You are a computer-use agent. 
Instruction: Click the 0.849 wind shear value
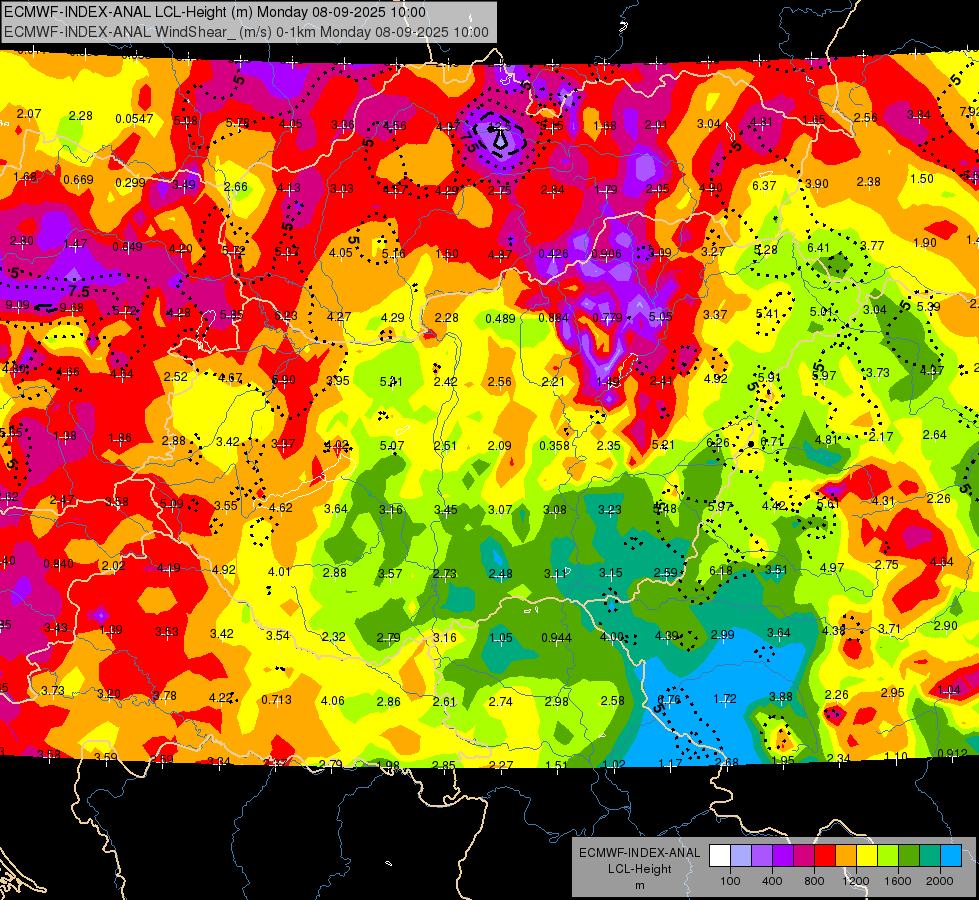coord(127,247)
